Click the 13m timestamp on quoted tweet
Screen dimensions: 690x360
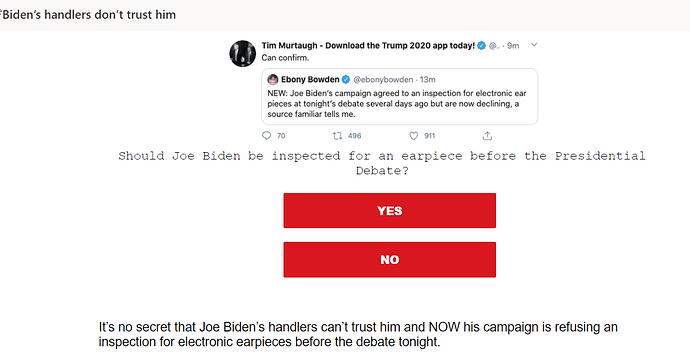(427, 80)
